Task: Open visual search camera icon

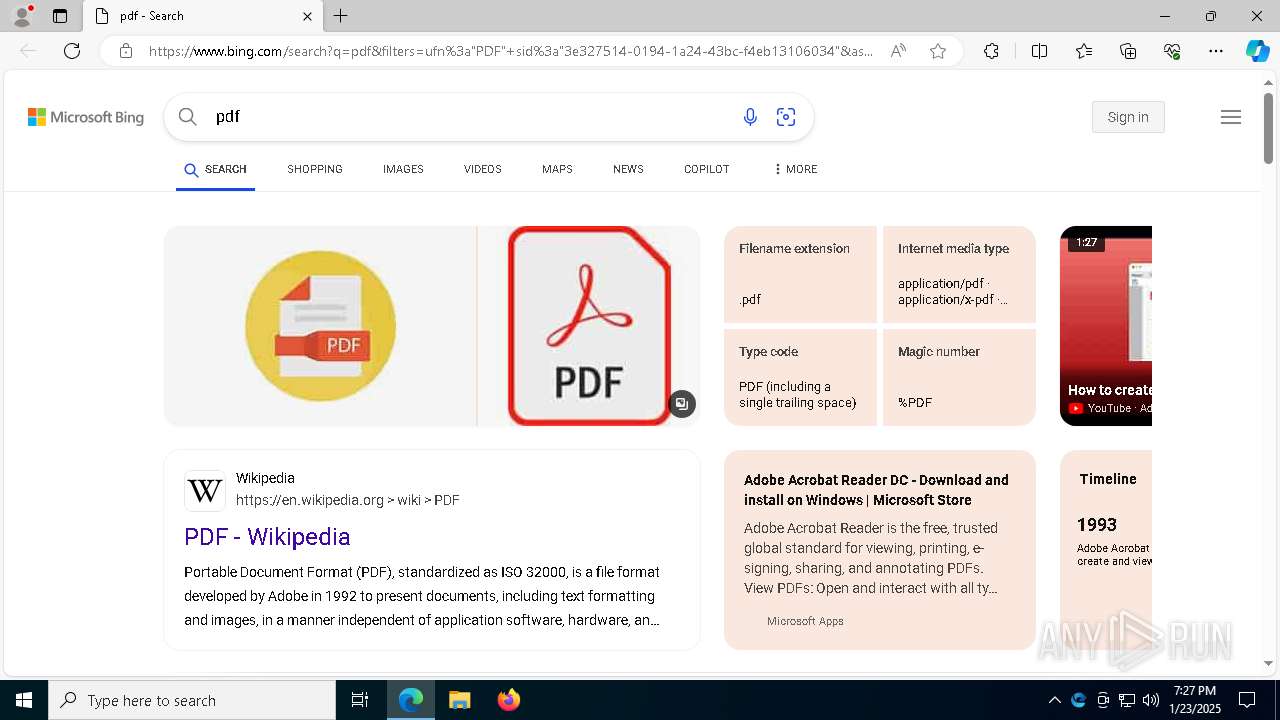Action: (786, 117)
